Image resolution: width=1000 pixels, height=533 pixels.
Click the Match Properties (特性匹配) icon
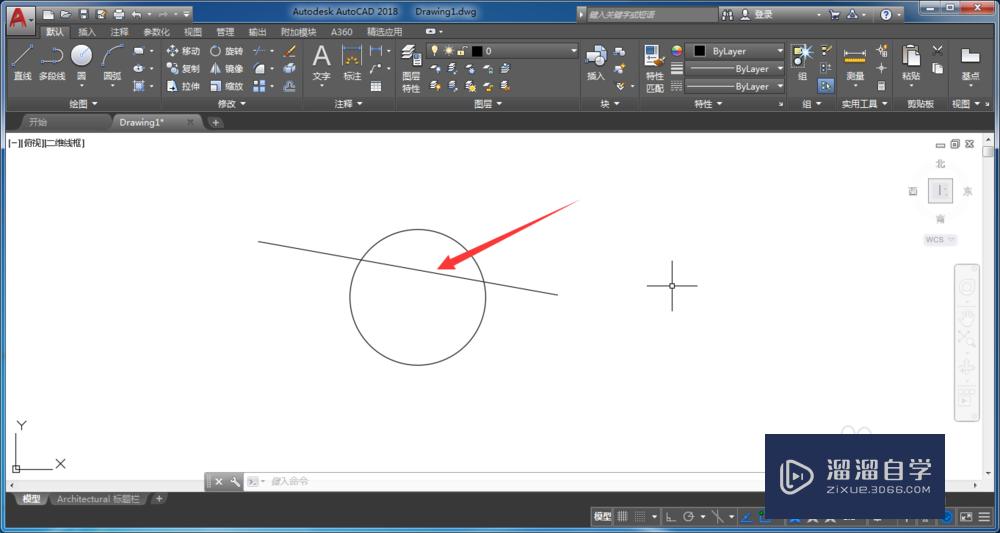[655, 60]
